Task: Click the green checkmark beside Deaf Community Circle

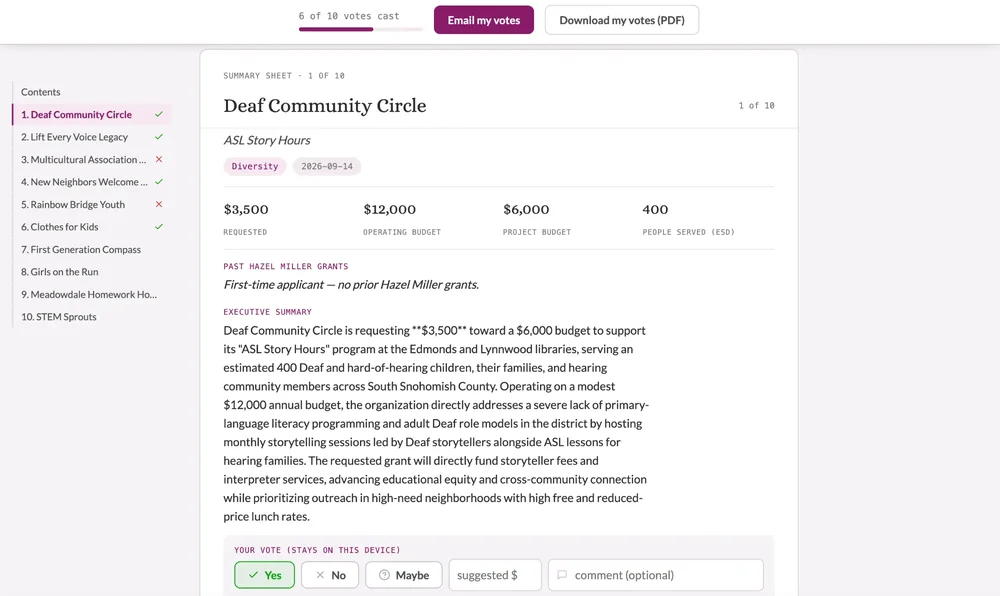Action: pos(159,114)
